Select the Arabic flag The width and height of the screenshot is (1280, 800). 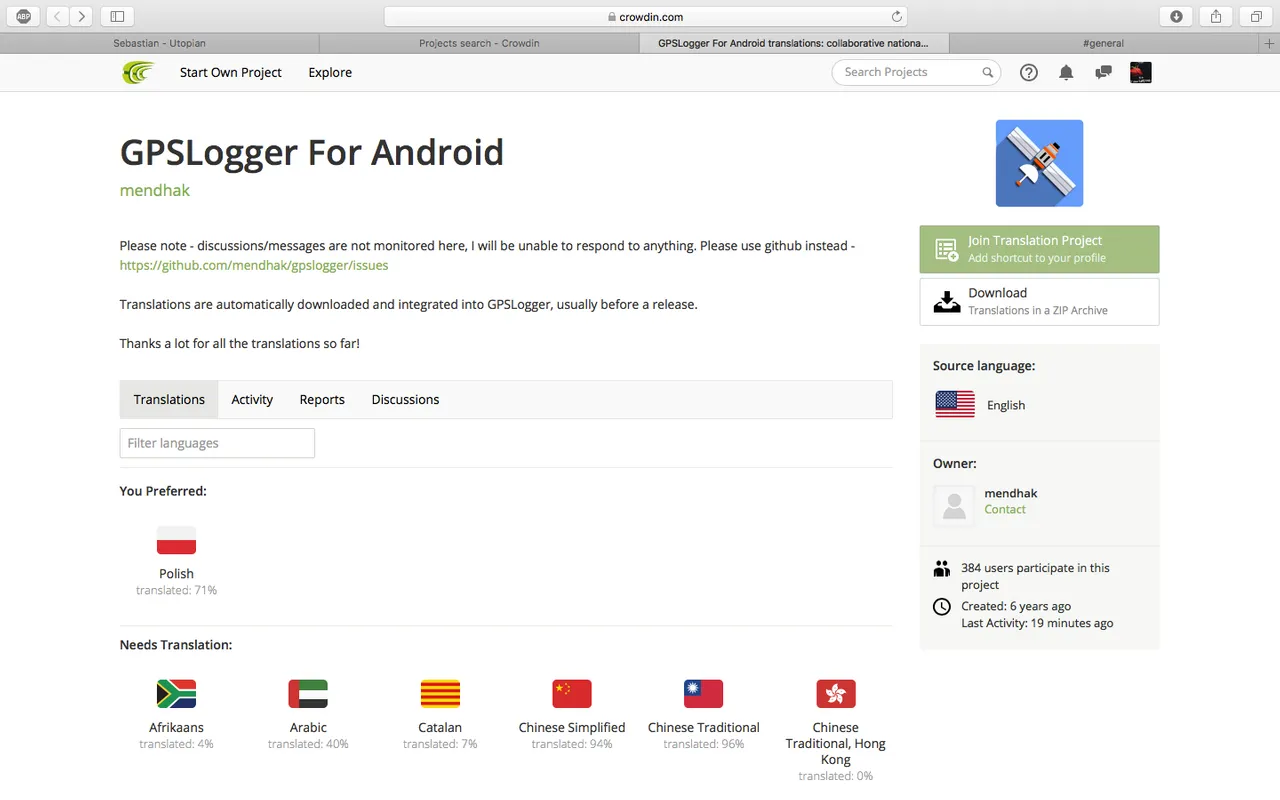tap(308, 694)
